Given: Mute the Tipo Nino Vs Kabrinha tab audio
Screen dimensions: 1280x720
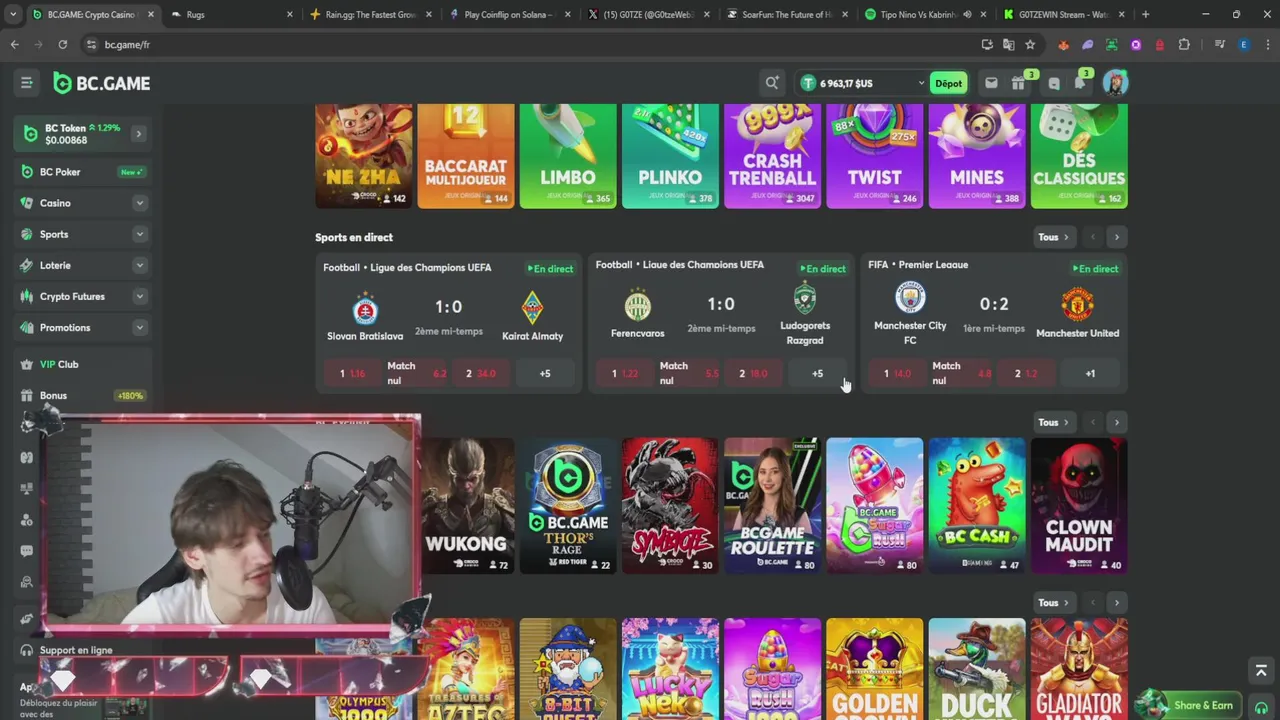Looking at the screenshot, I should click(966, 14).
